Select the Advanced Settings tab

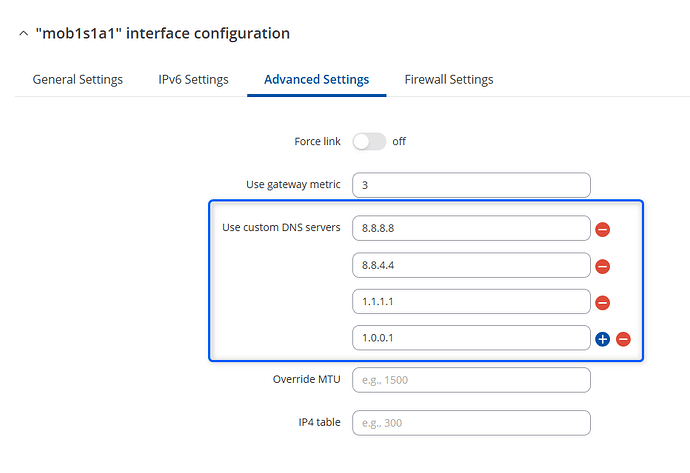(x=316, y=80)
